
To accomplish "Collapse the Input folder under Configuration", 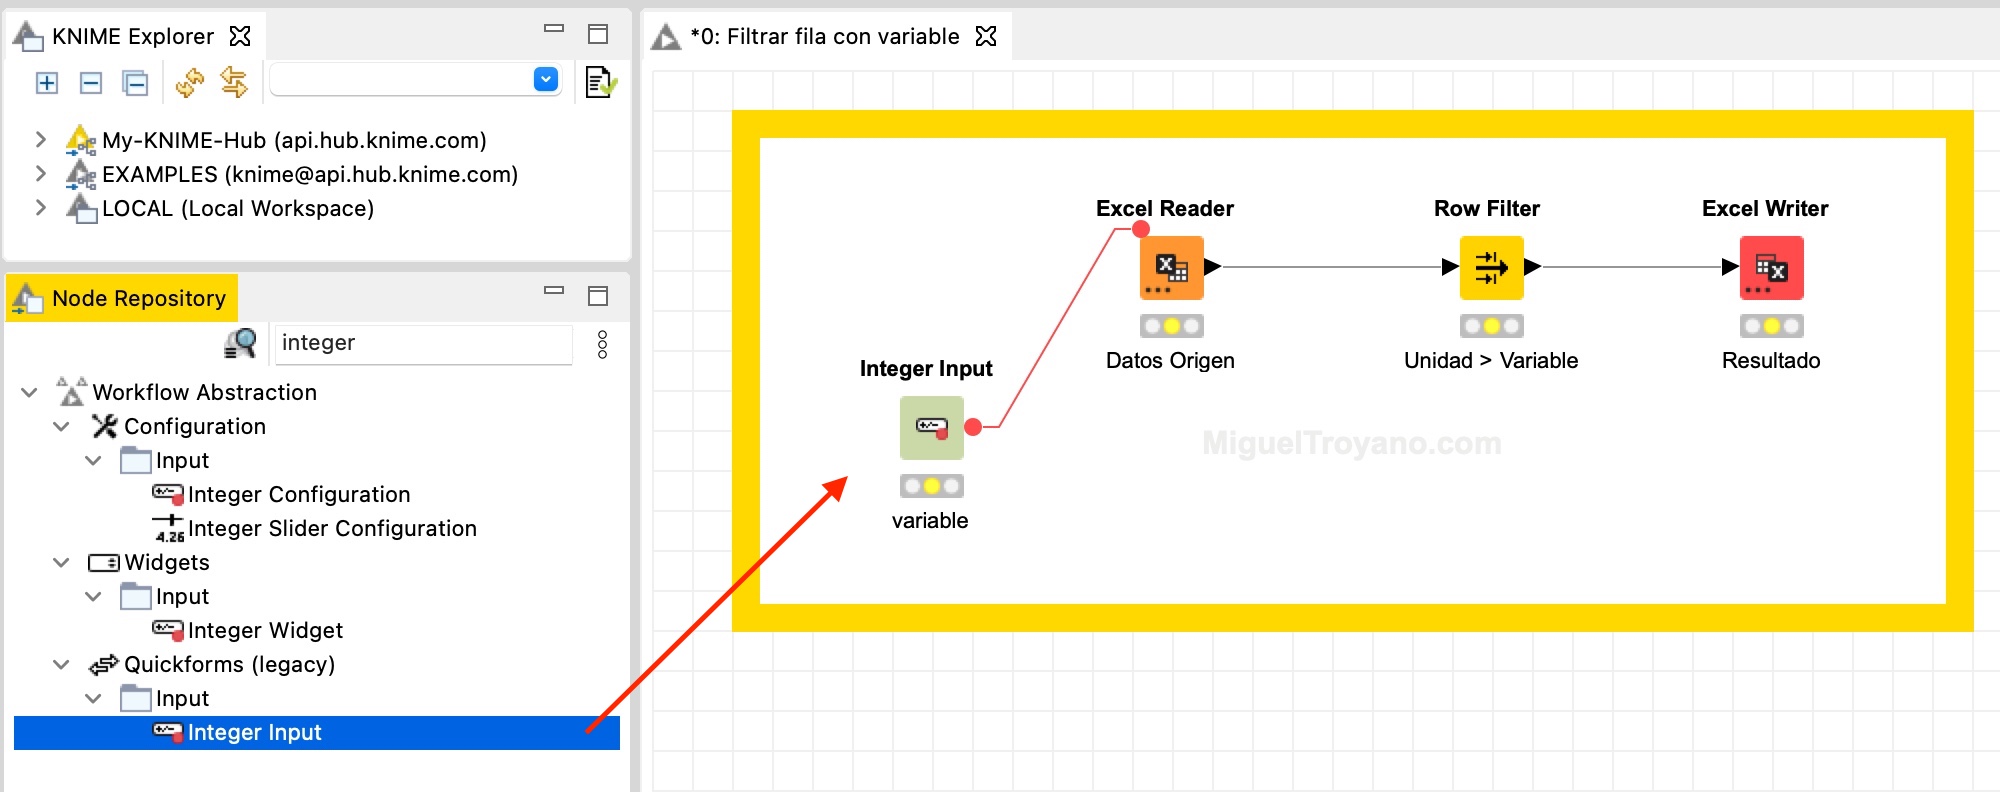I will [94, 460].
